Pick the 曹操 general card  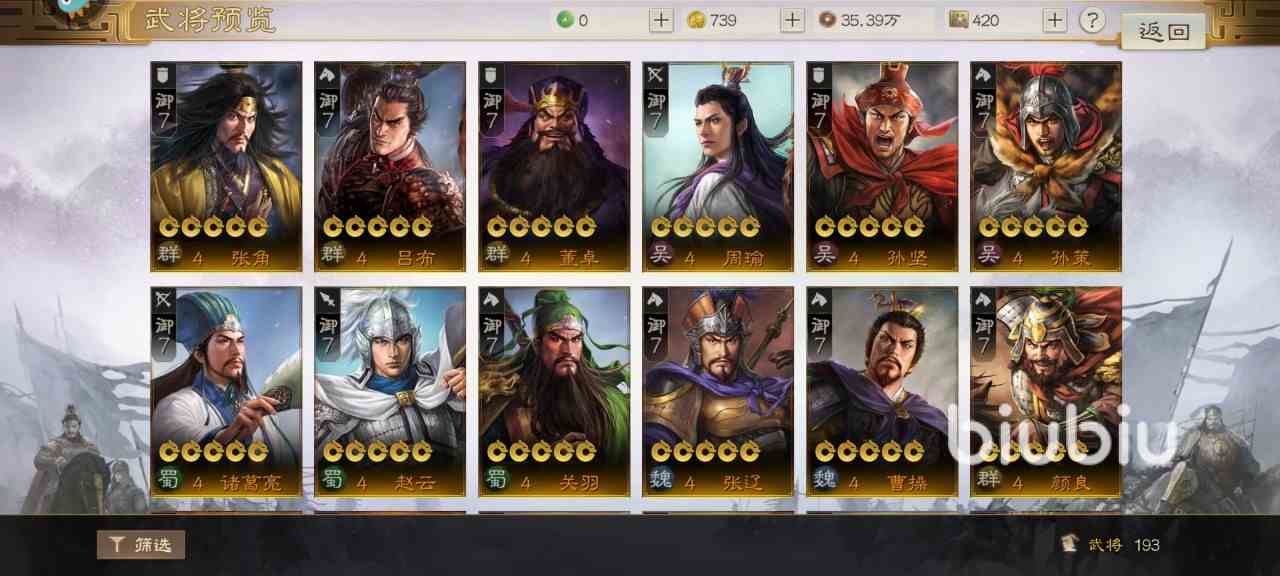point(882,392)
